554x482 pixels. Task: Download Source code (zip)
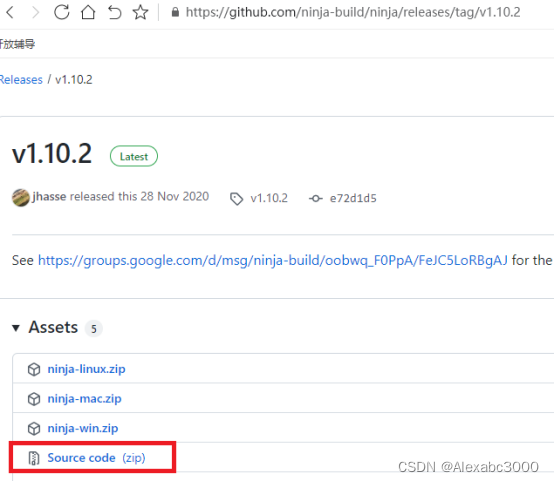[96, 458]
